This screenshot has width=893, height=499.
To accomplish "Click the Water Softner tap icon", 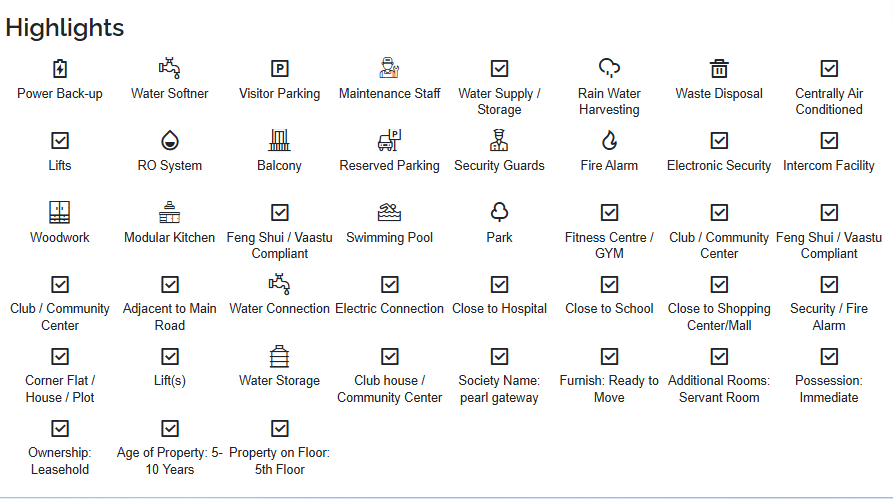I will [x=170, y=69].
